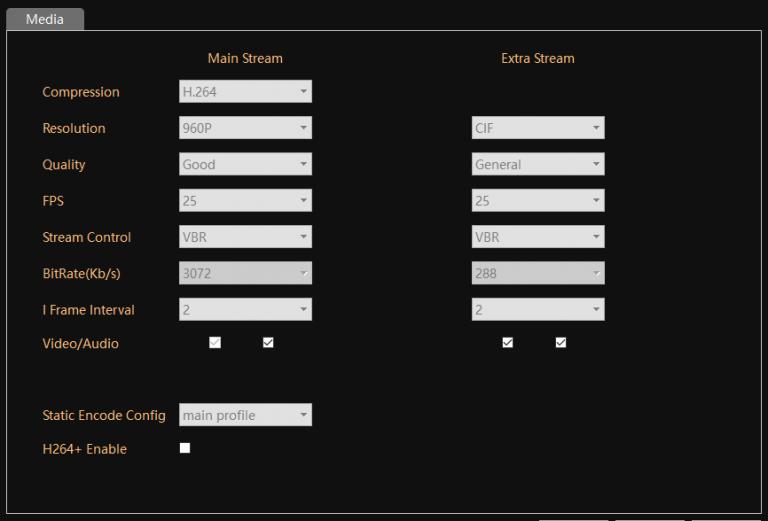Open the Main Stream Compression dropdown
Viewport: 768px width, 521px height.
[x=245, y=92]
